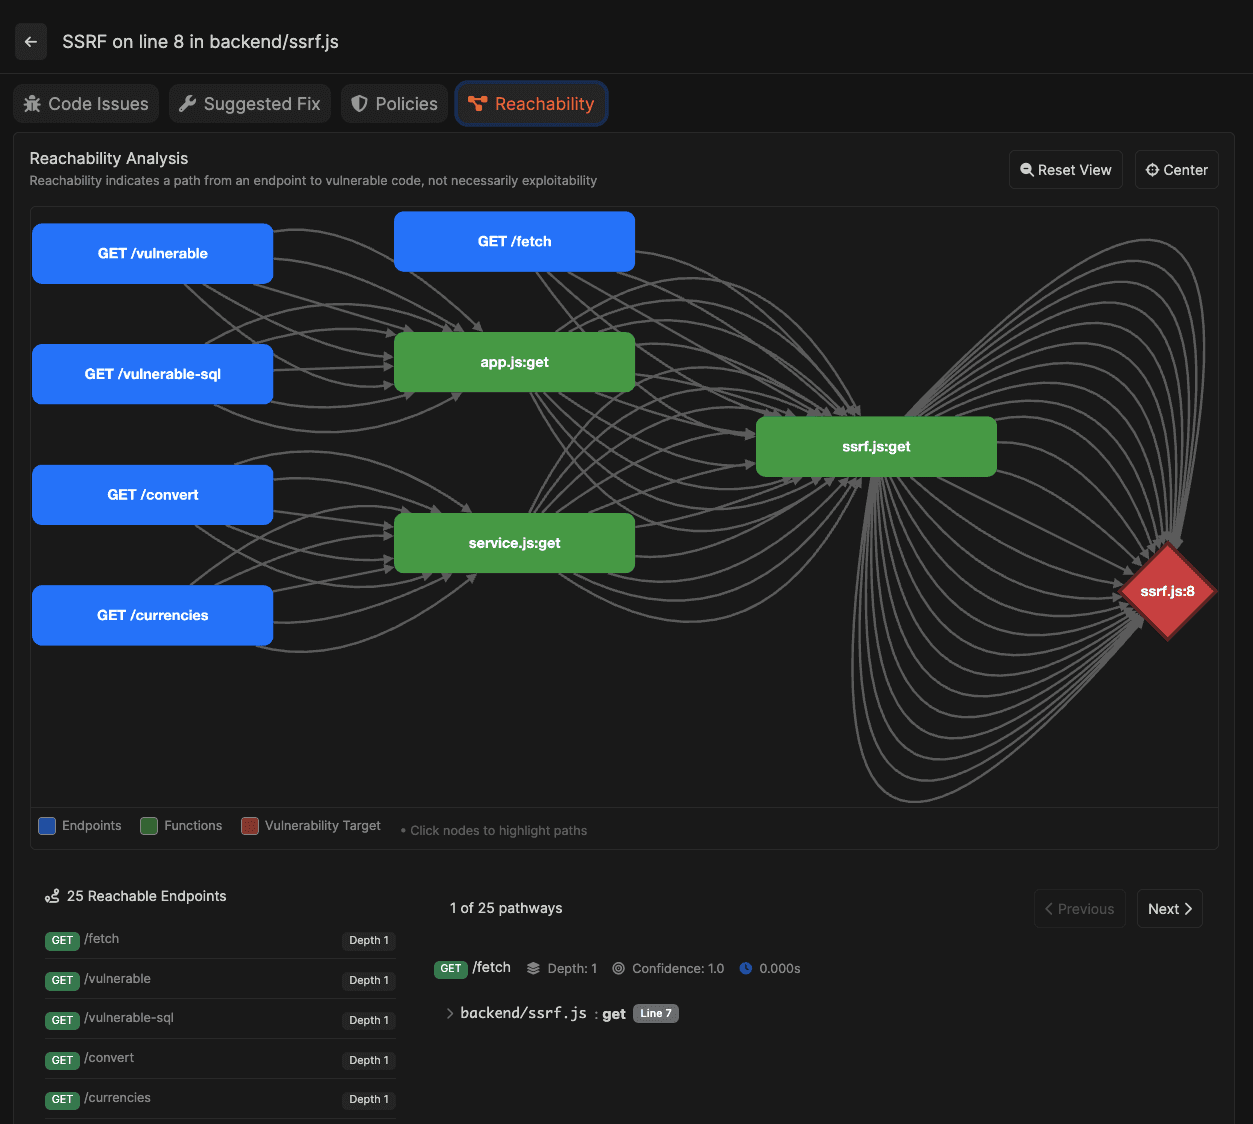
Task: Click the red Vulnerability Target legend swatch
Action: coord(250,826)
